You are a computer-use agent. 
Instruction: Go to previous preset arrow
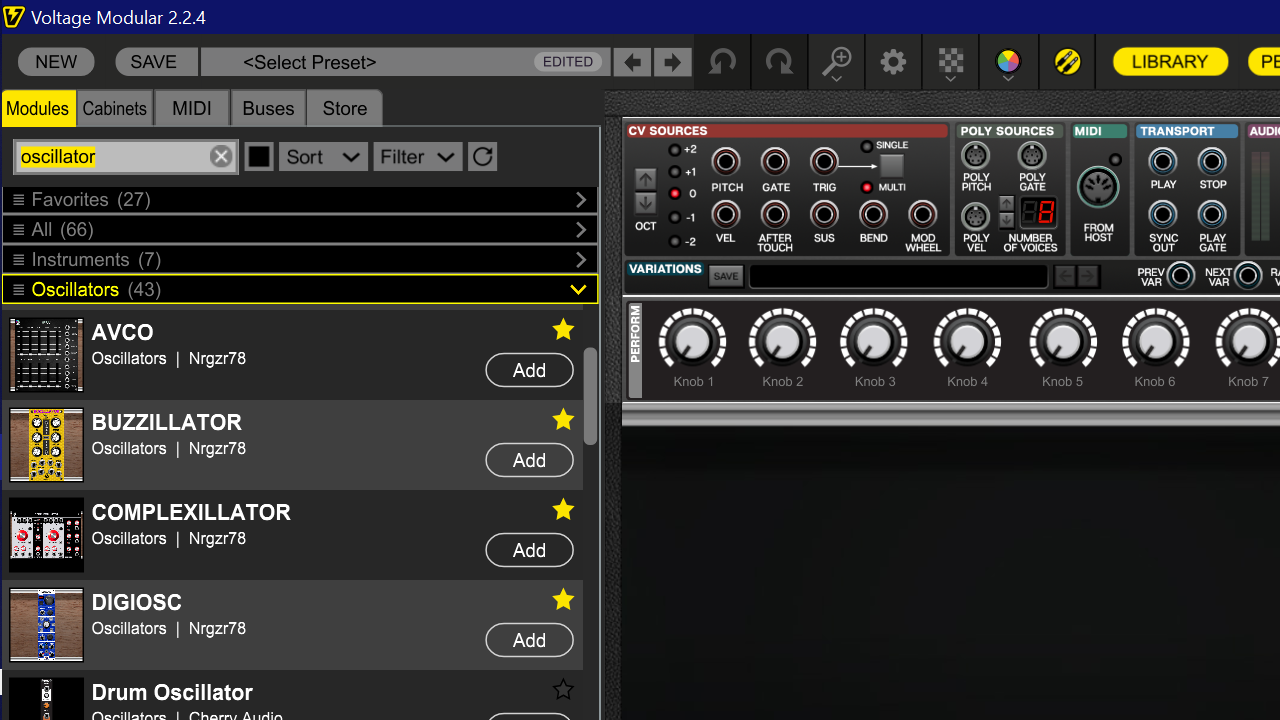click(632, 62)
